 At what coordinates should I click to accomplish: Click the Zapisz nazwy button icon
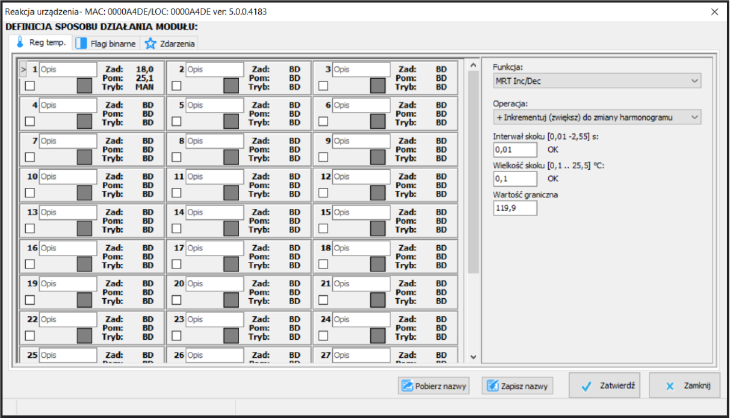[493, 386]
